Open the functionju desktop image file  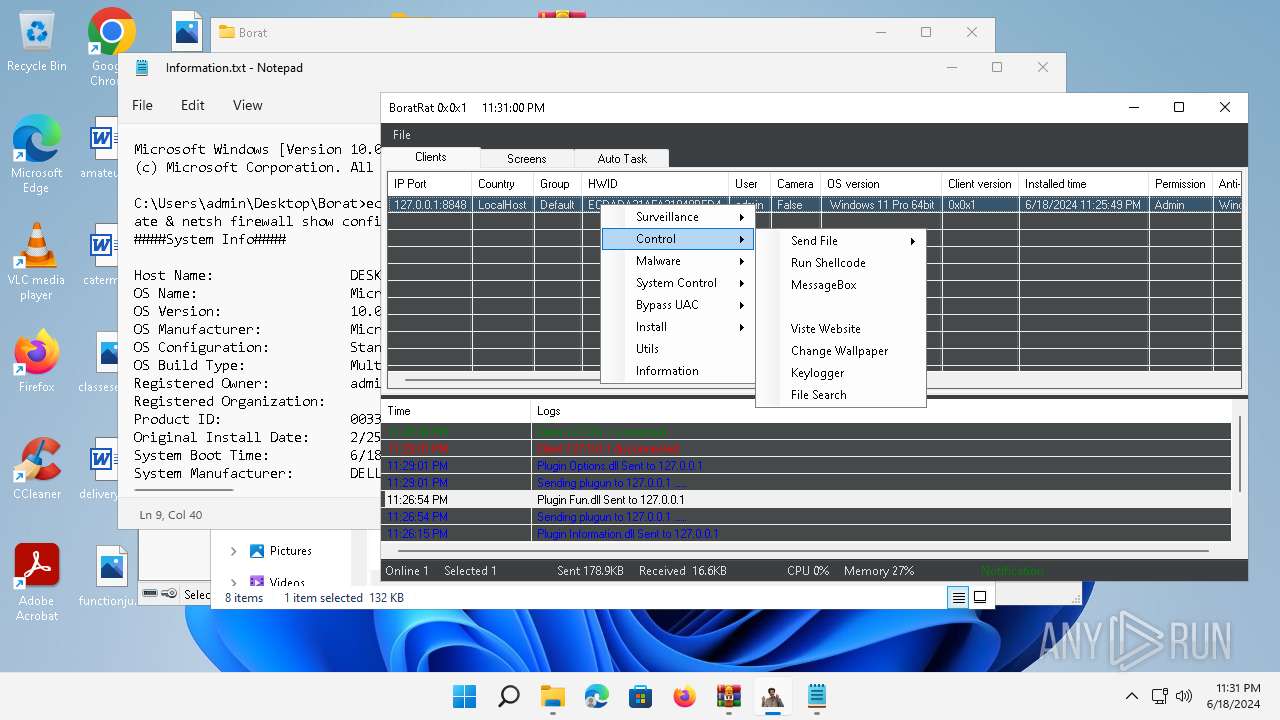[x=110, y=578]
